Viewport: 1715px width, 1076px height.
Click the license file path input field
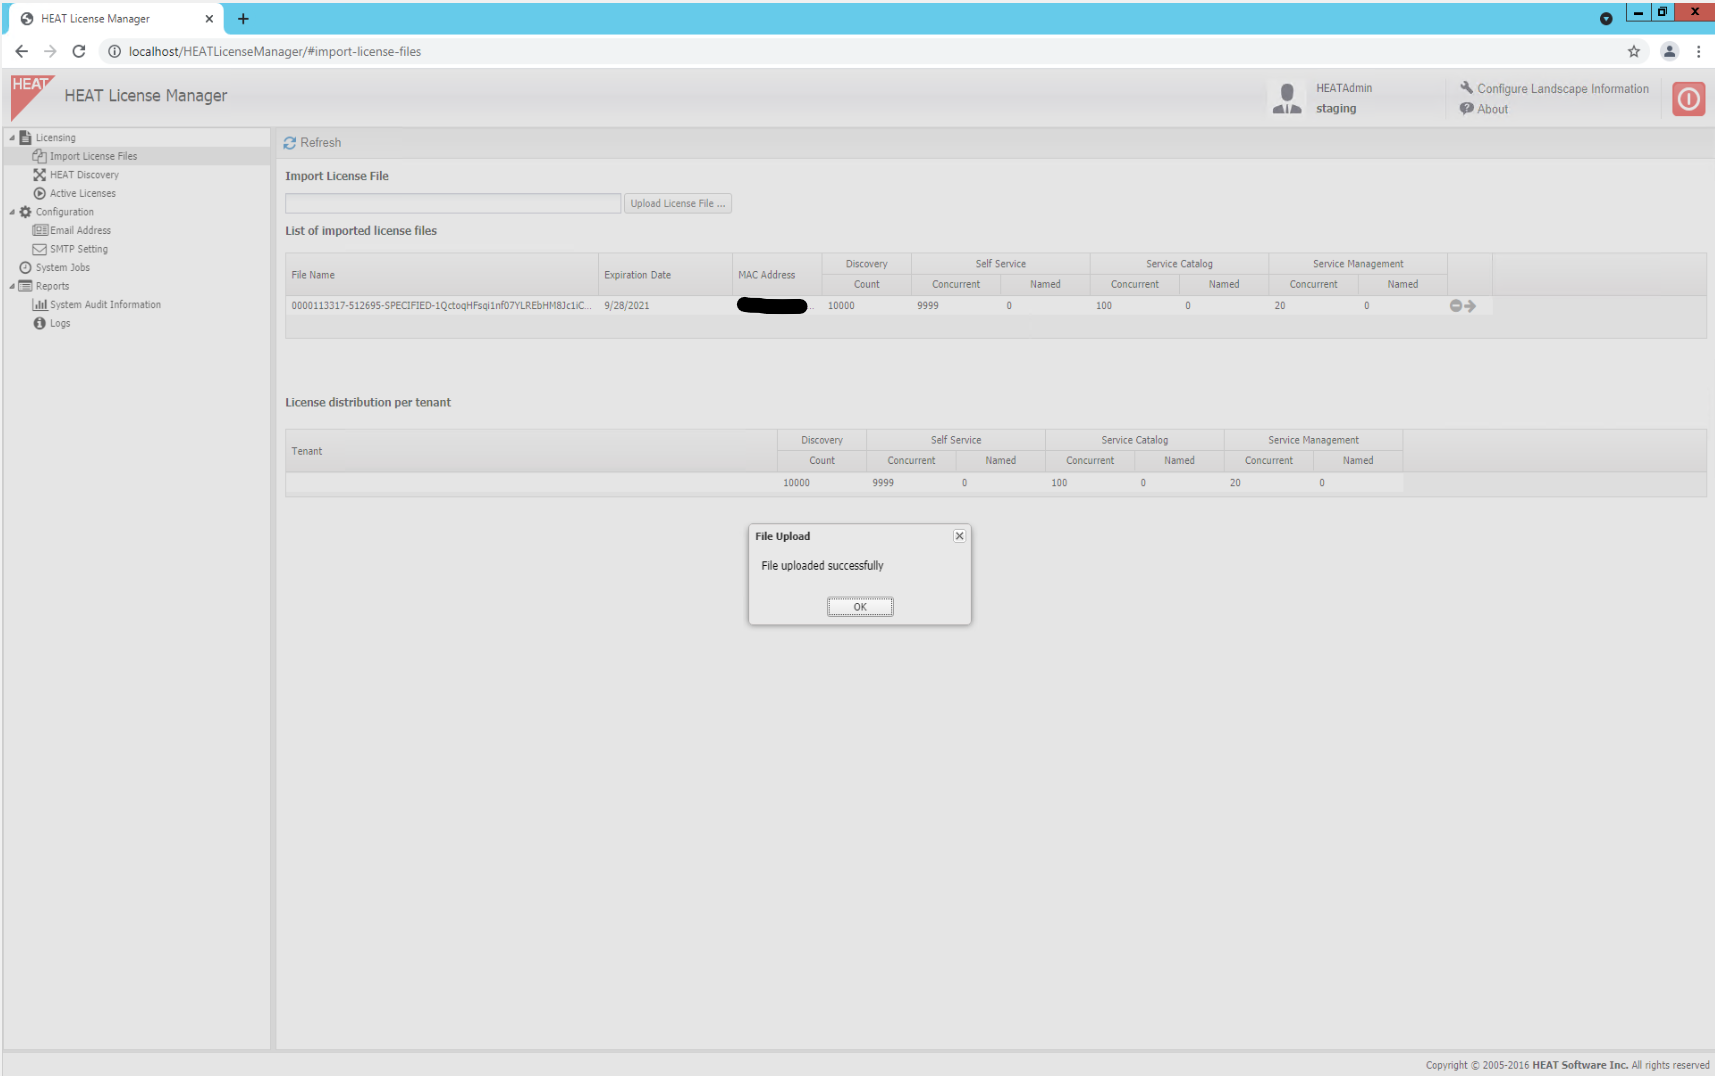pos(452,203)
